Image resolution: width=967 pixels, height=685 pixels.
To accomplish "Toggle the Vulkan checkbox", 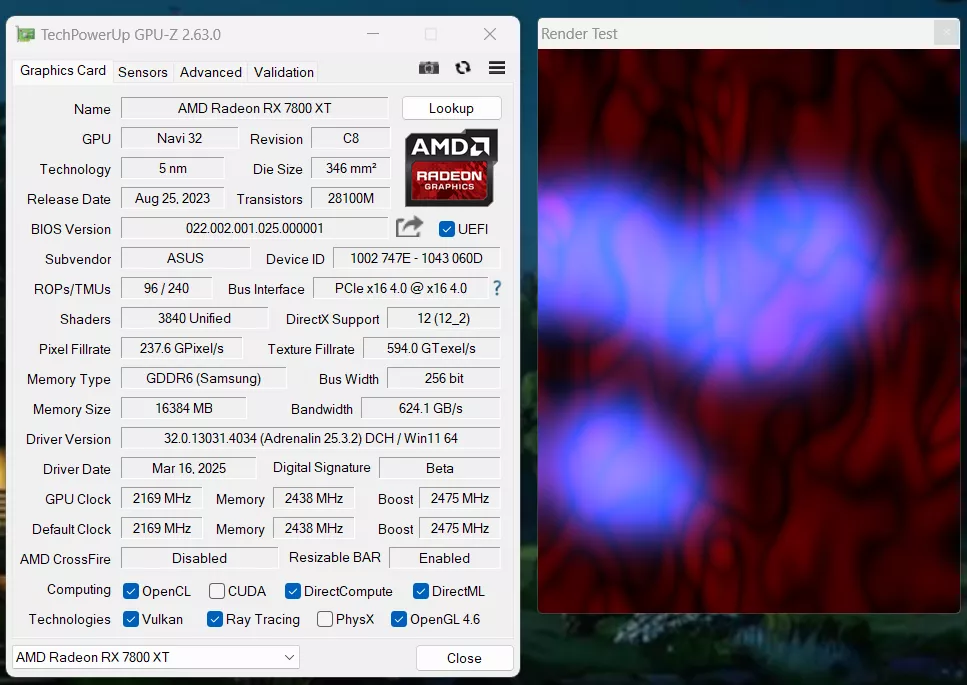I will (x=131, y=619).
